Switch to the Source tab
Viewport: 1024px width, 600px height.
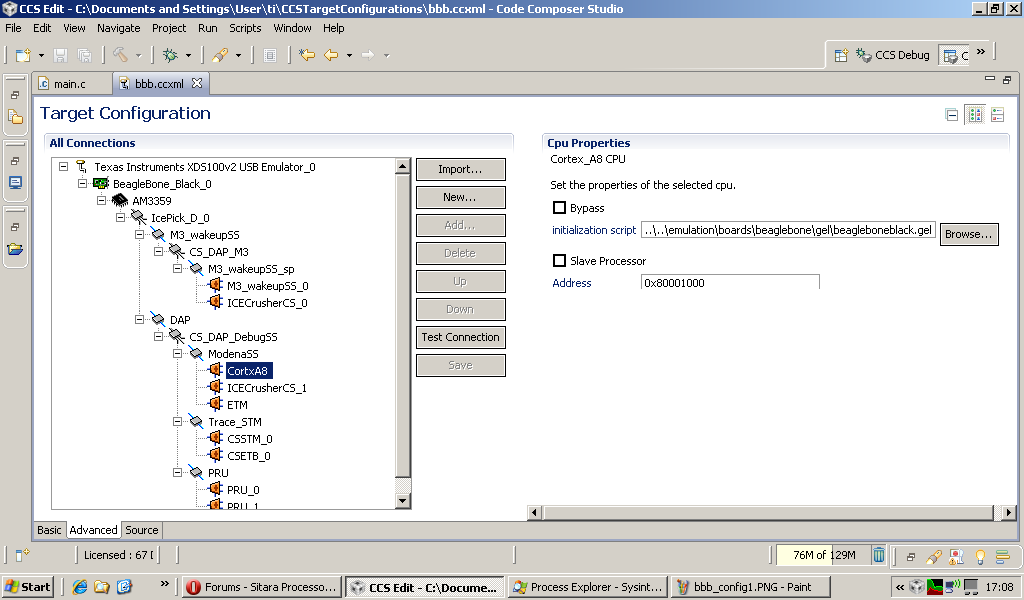point(142,530)
